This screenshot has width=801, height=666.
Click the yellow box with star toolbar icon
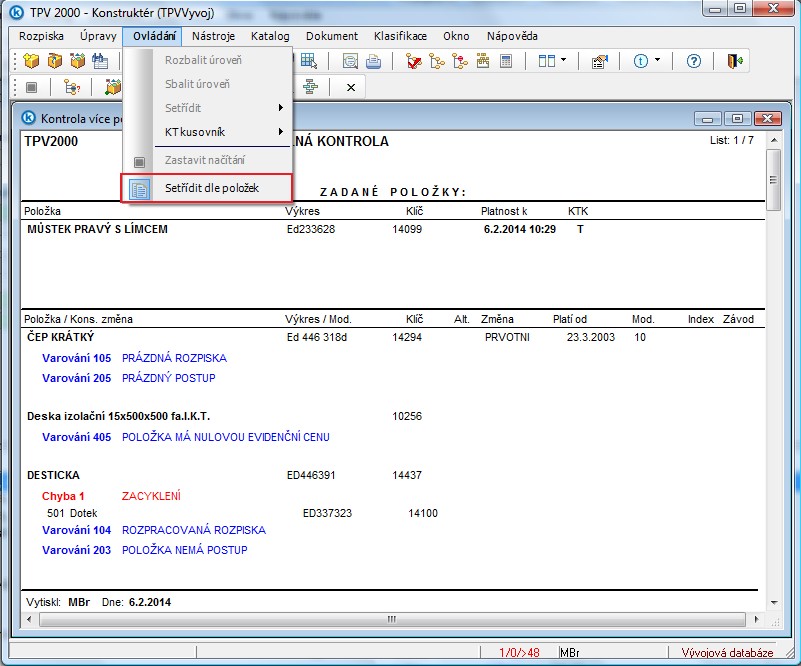click(x=32, y=61)
